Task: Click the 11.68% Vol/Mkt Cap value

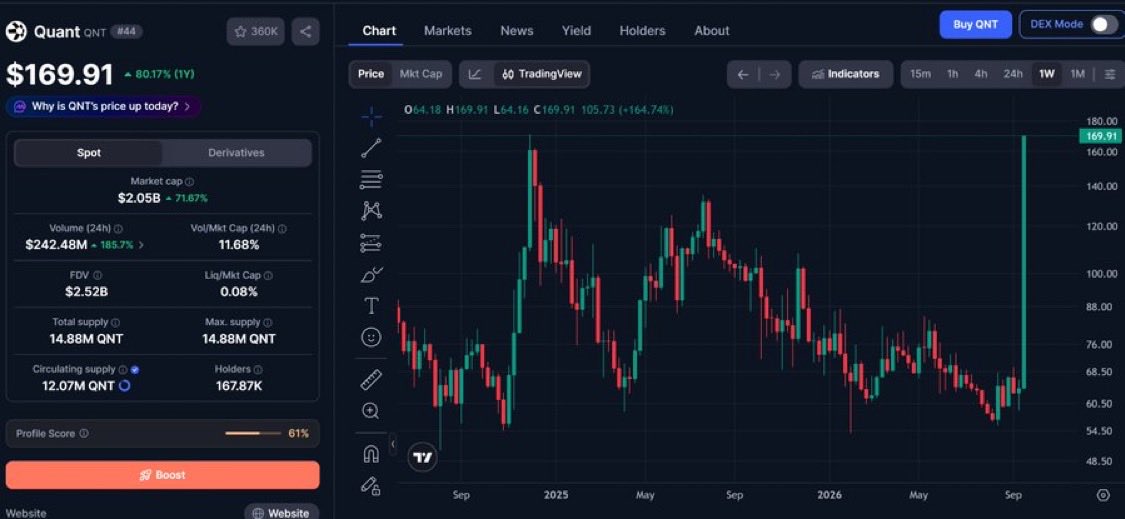Action: (x=239, y=245)
